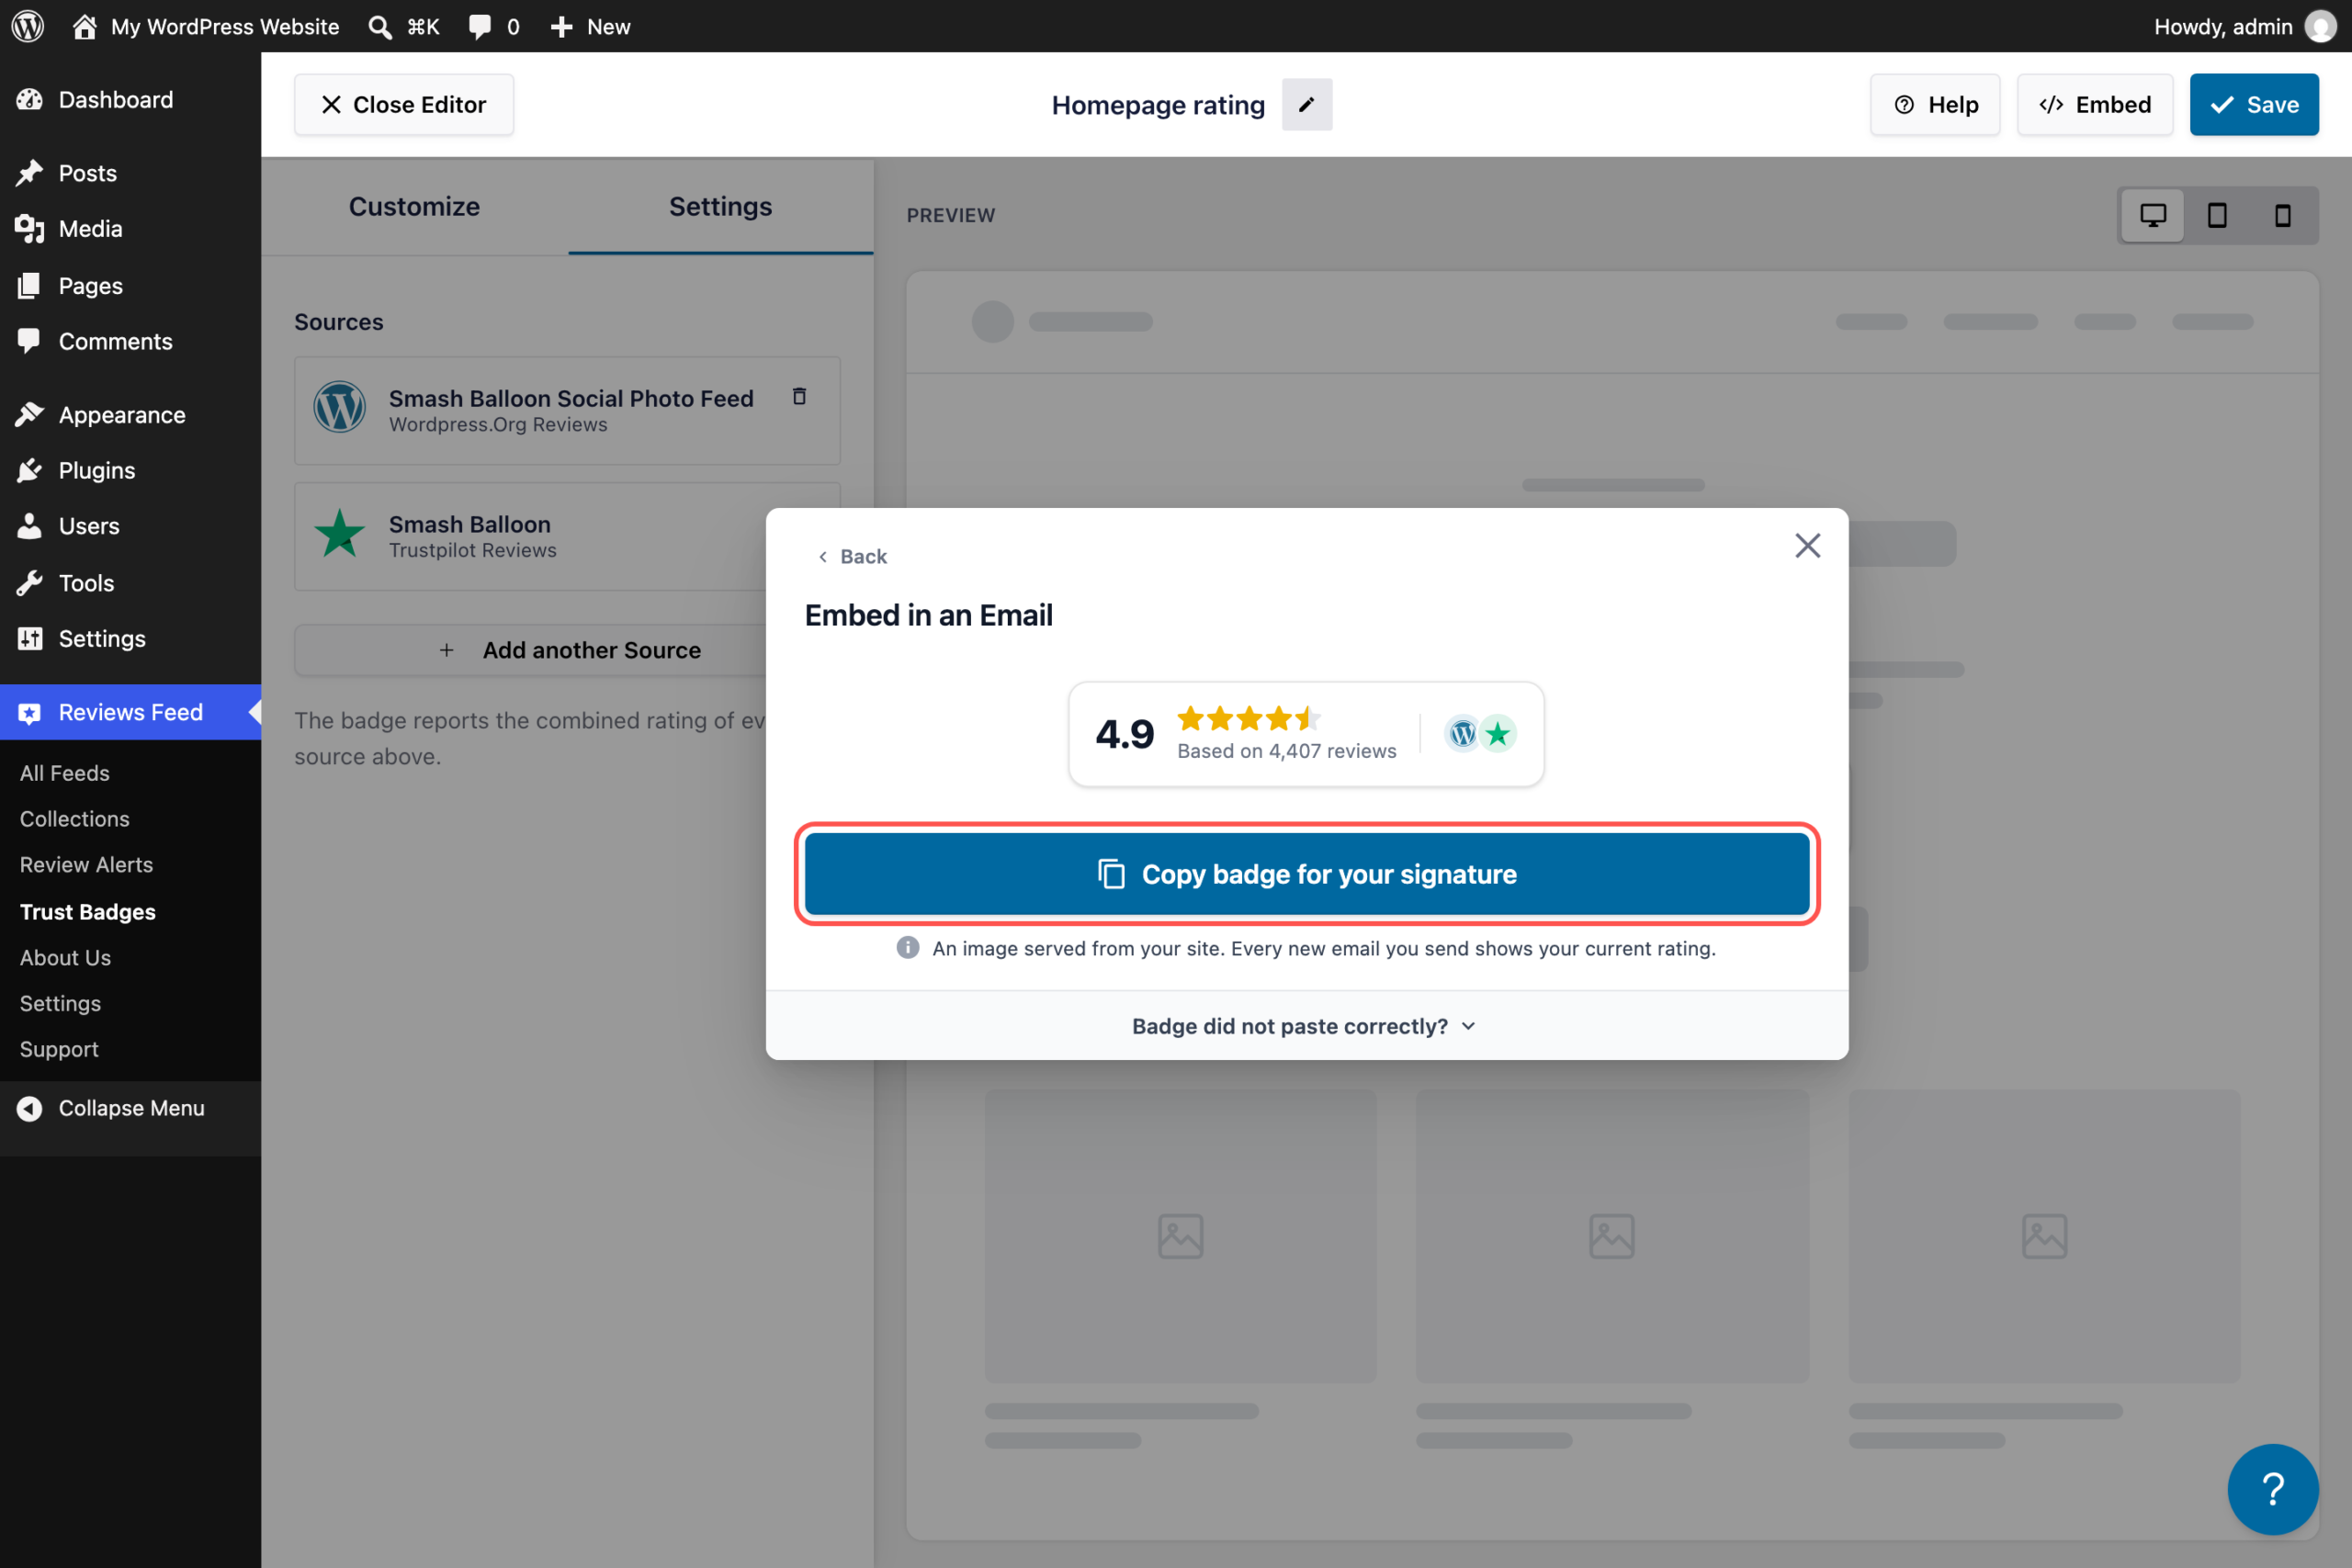
Task: Open the main WordPress Settings menu item
Action: pos(130,638)
